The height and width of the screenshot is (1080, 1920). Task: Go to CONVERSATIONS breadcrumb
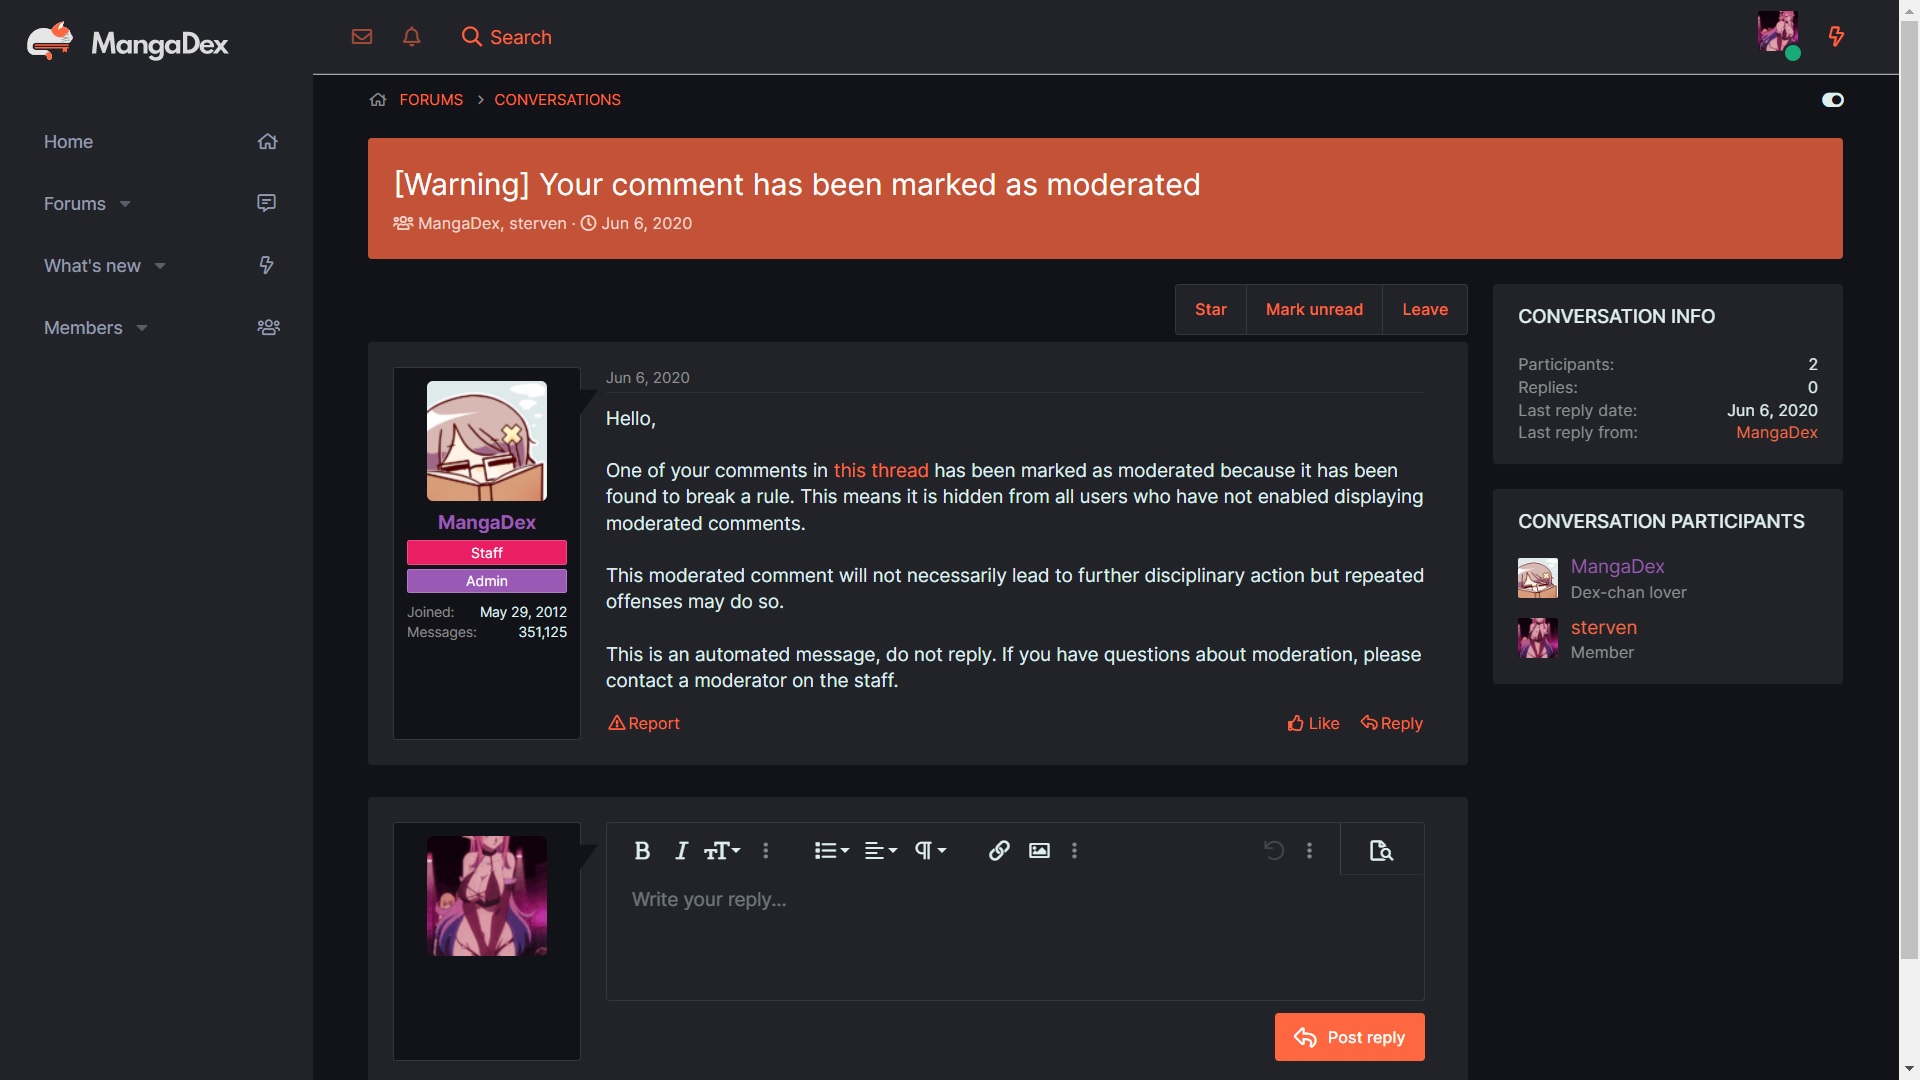pyautogui.click(x=557, y=100)
